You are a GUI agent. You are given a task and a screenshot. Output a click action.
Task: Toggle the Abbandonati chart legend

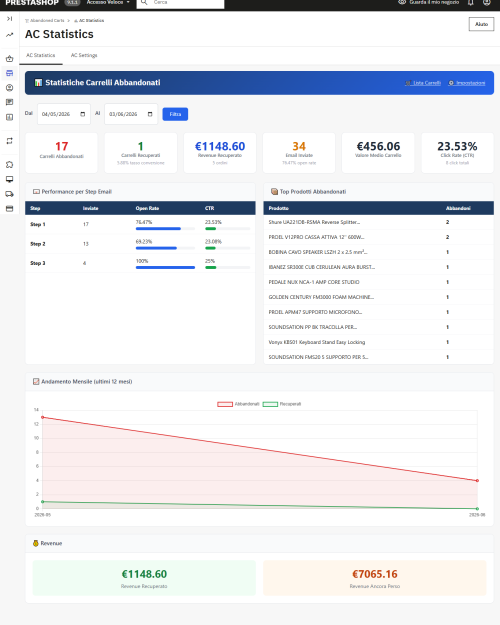pyautogui.click(x=238, y=404)
